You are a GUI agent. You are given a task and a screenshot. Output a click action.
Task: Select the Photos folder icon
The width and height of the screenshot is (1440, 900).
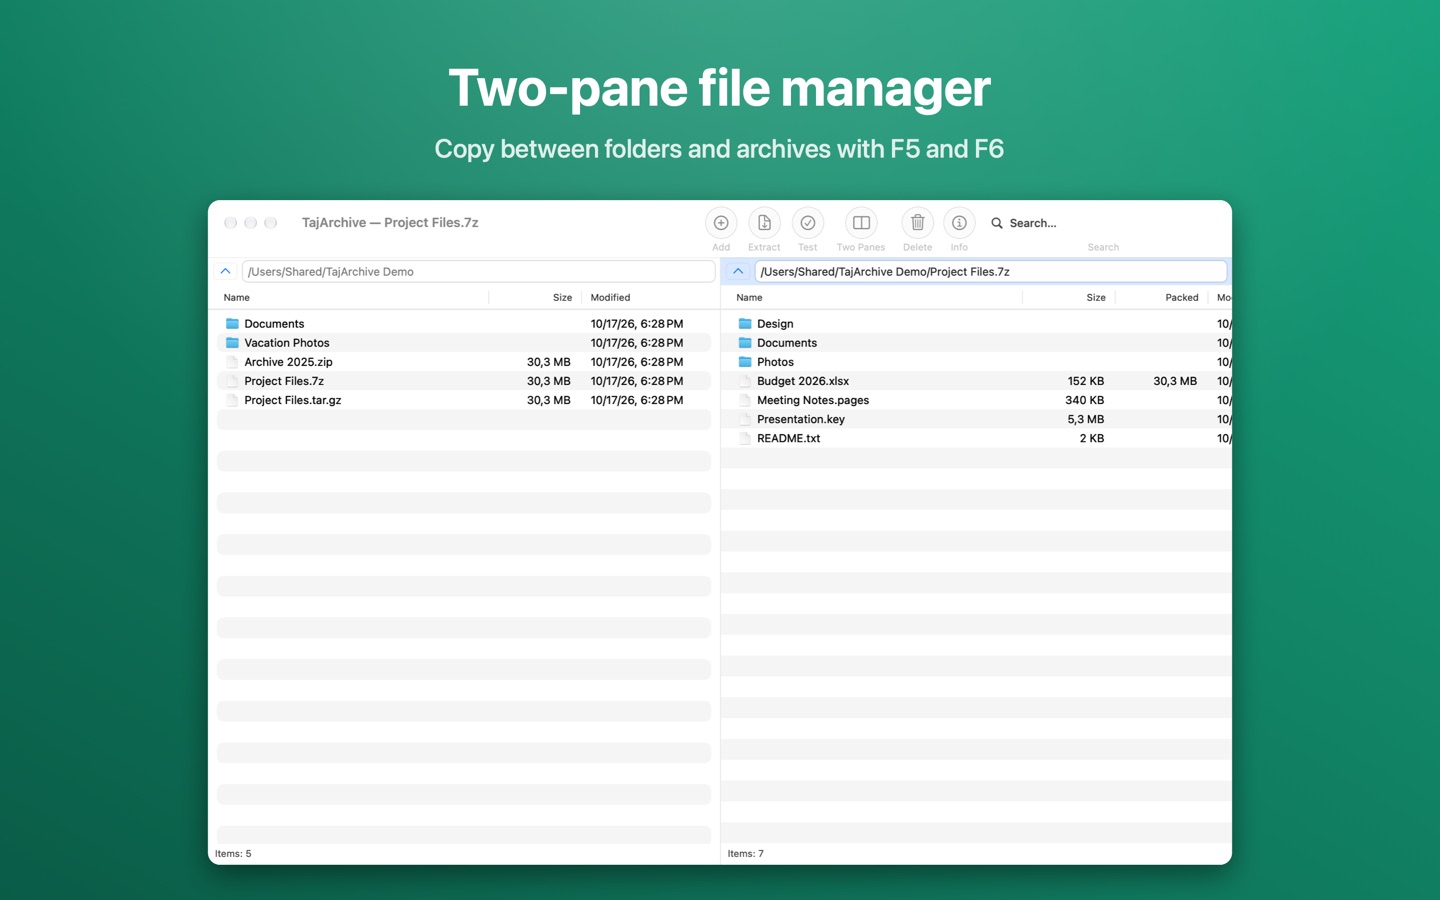pyautogui.click(x=745, y=362)
